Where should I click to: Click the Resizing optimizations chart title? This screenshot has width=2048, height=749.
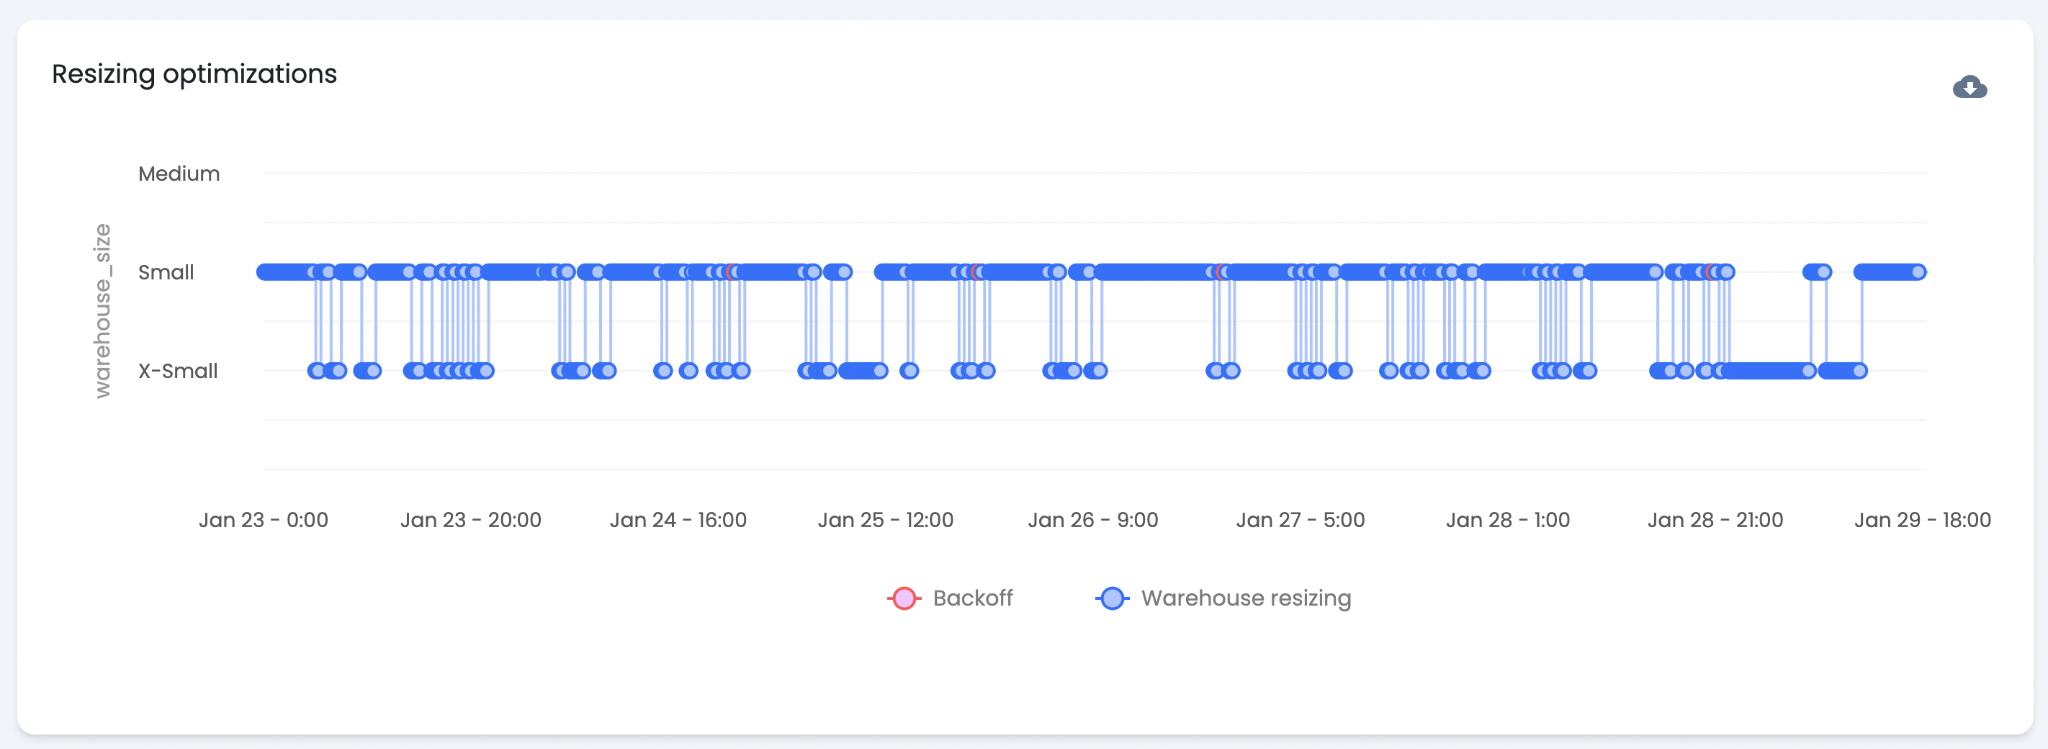point(194,74)
